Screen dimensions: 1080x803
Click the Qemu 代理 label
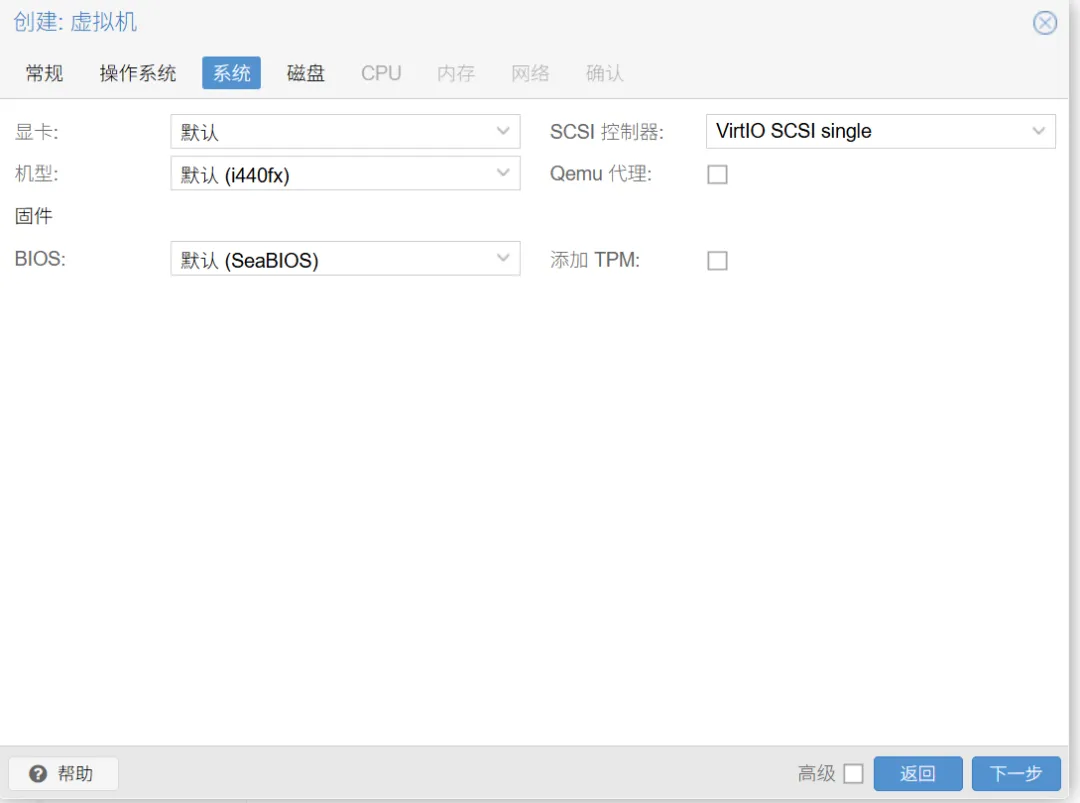click(600, 174)
